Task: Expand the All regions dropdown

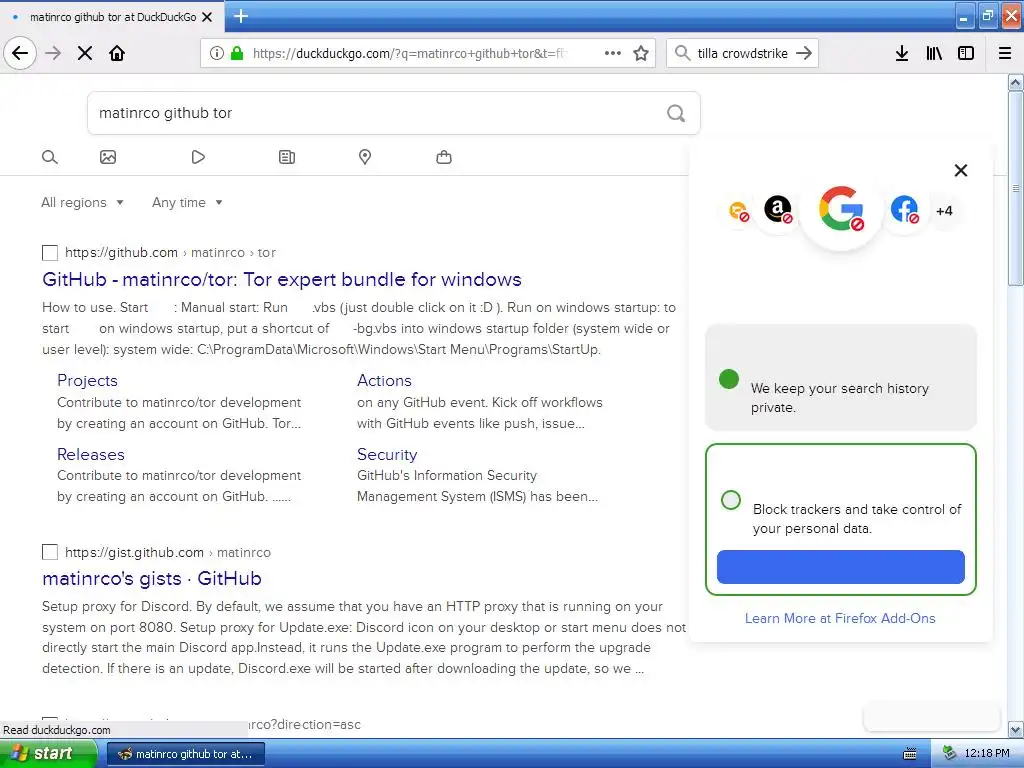Action: [x=82, y=202]
